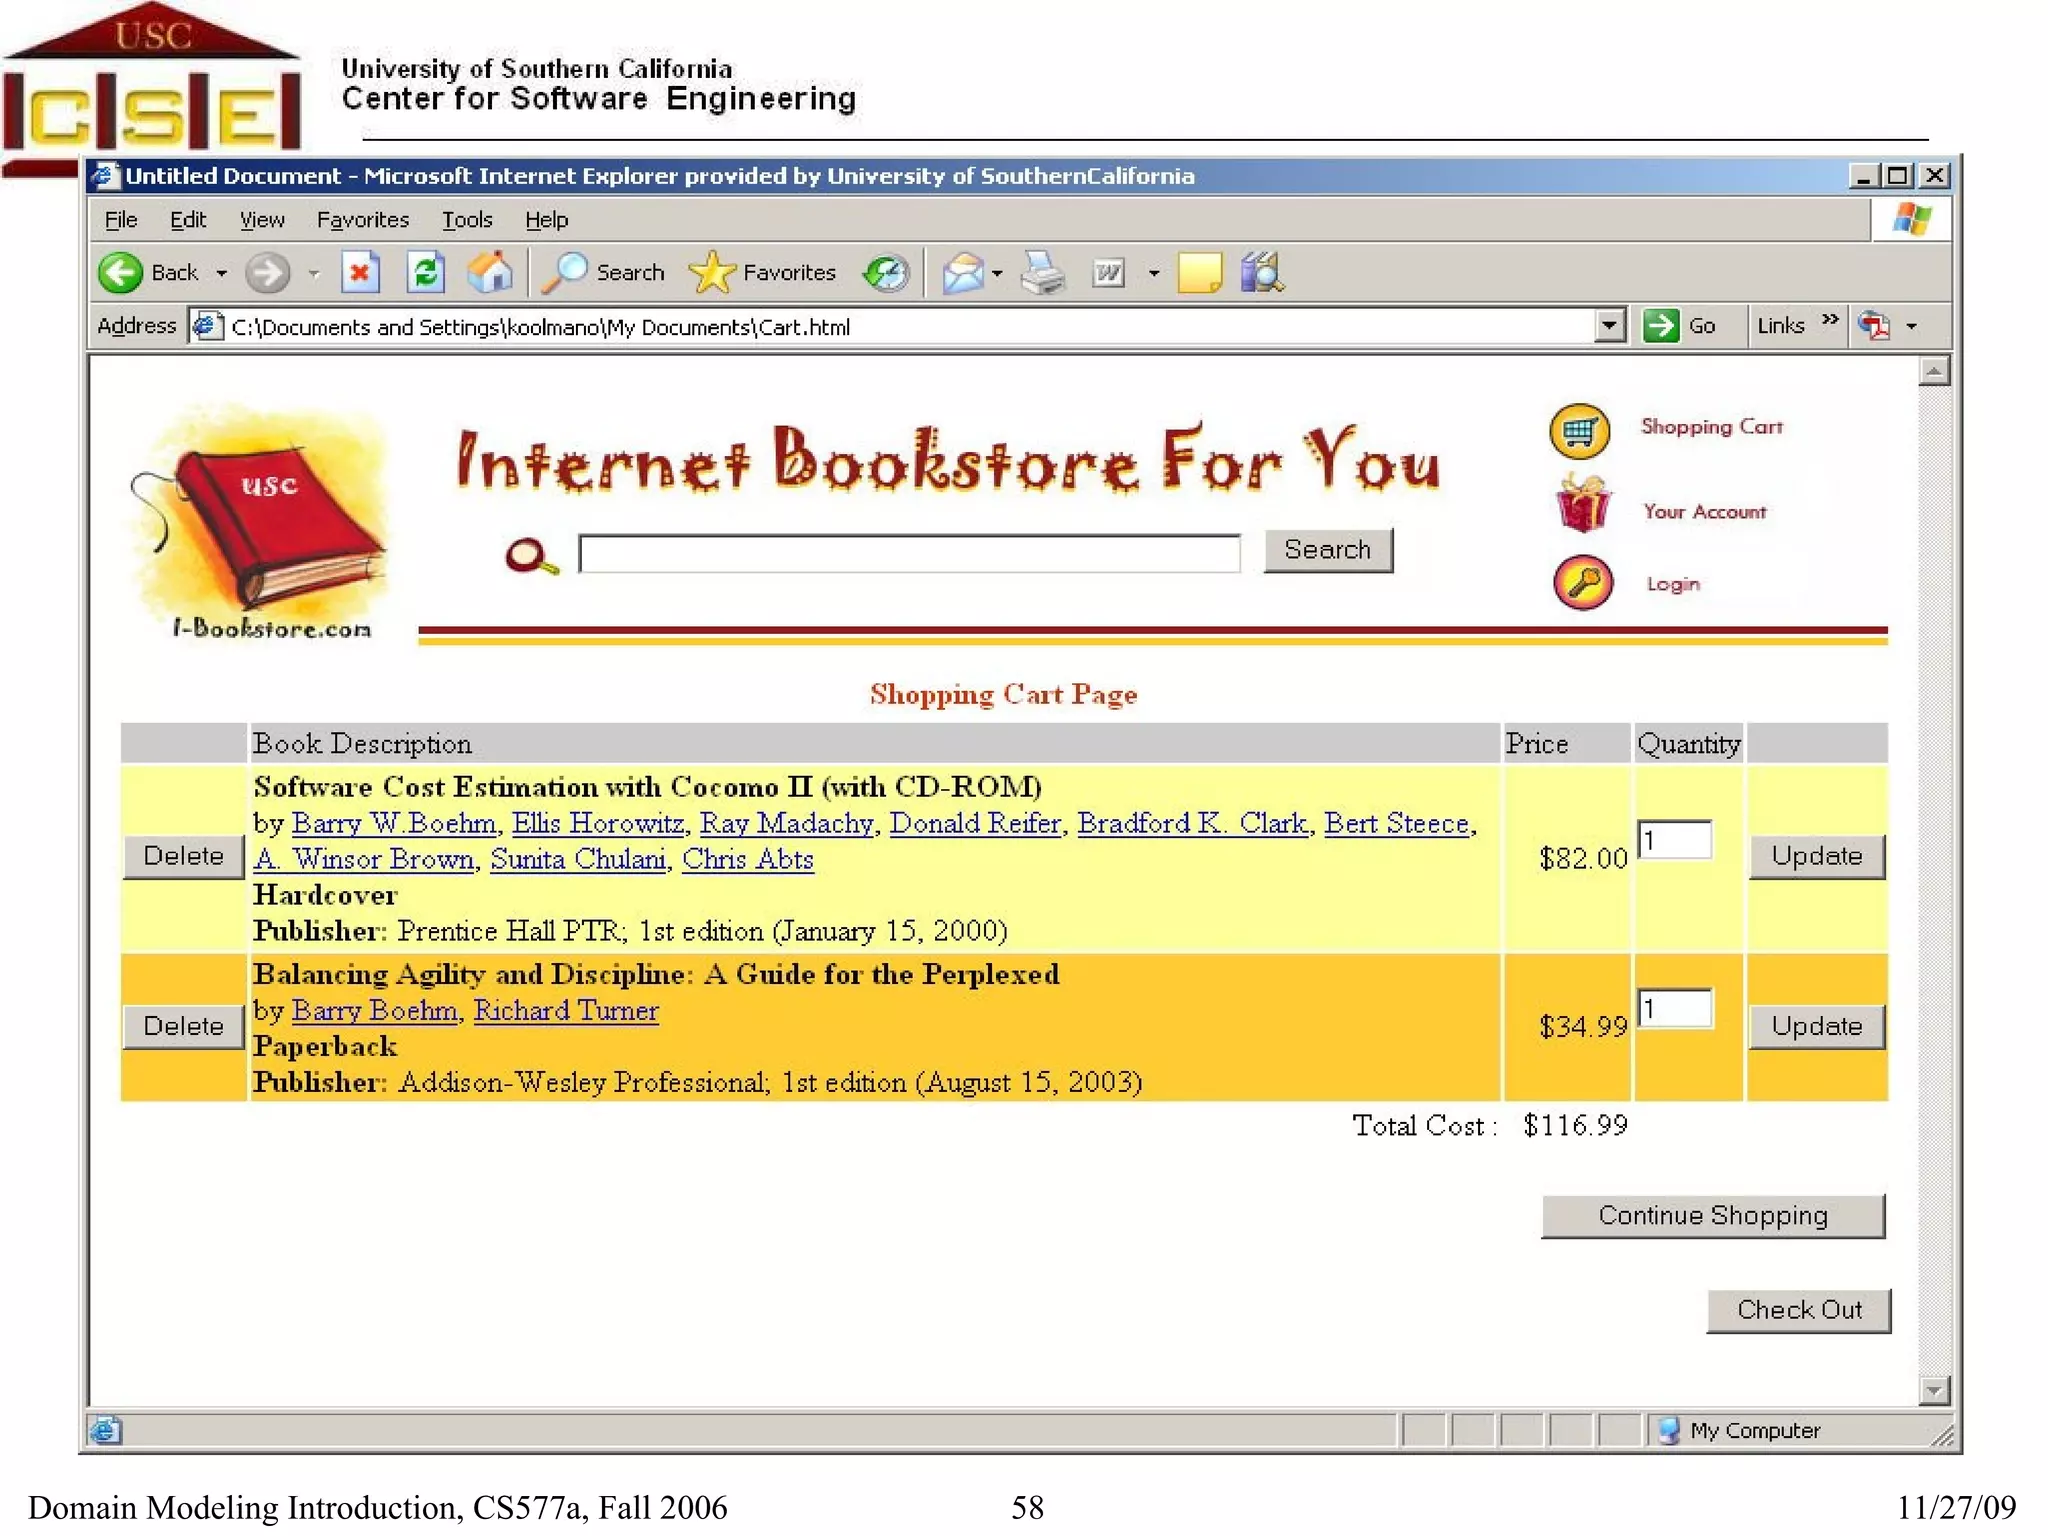Screen dimensions: 2048x1536
Task: Open the Mail toolbar icon
Action: pos(962,272)
